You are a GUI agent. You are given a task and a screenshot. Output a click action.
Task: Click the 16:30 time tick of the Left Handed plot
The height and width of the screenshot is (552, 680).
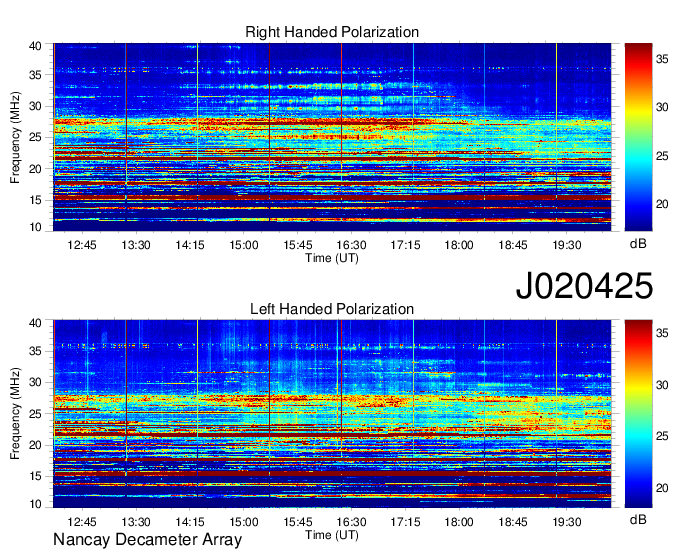pyautogui.click(x=351, y=522)
